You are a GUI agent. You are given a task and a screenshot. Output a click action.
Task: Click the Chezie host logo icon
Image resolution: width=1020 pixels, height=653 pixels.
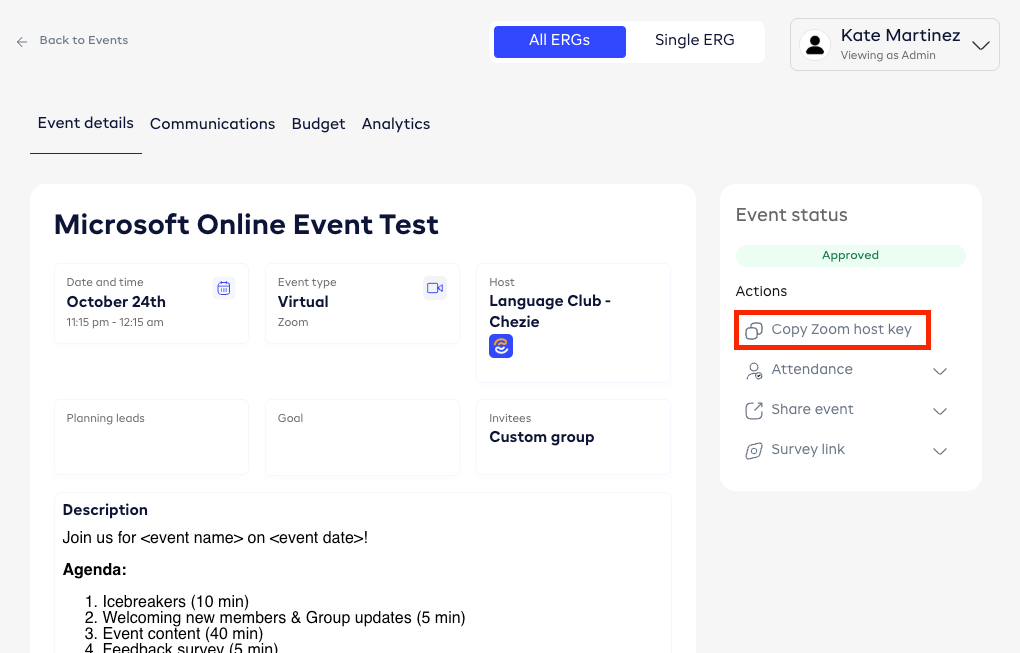coord(501,346)
